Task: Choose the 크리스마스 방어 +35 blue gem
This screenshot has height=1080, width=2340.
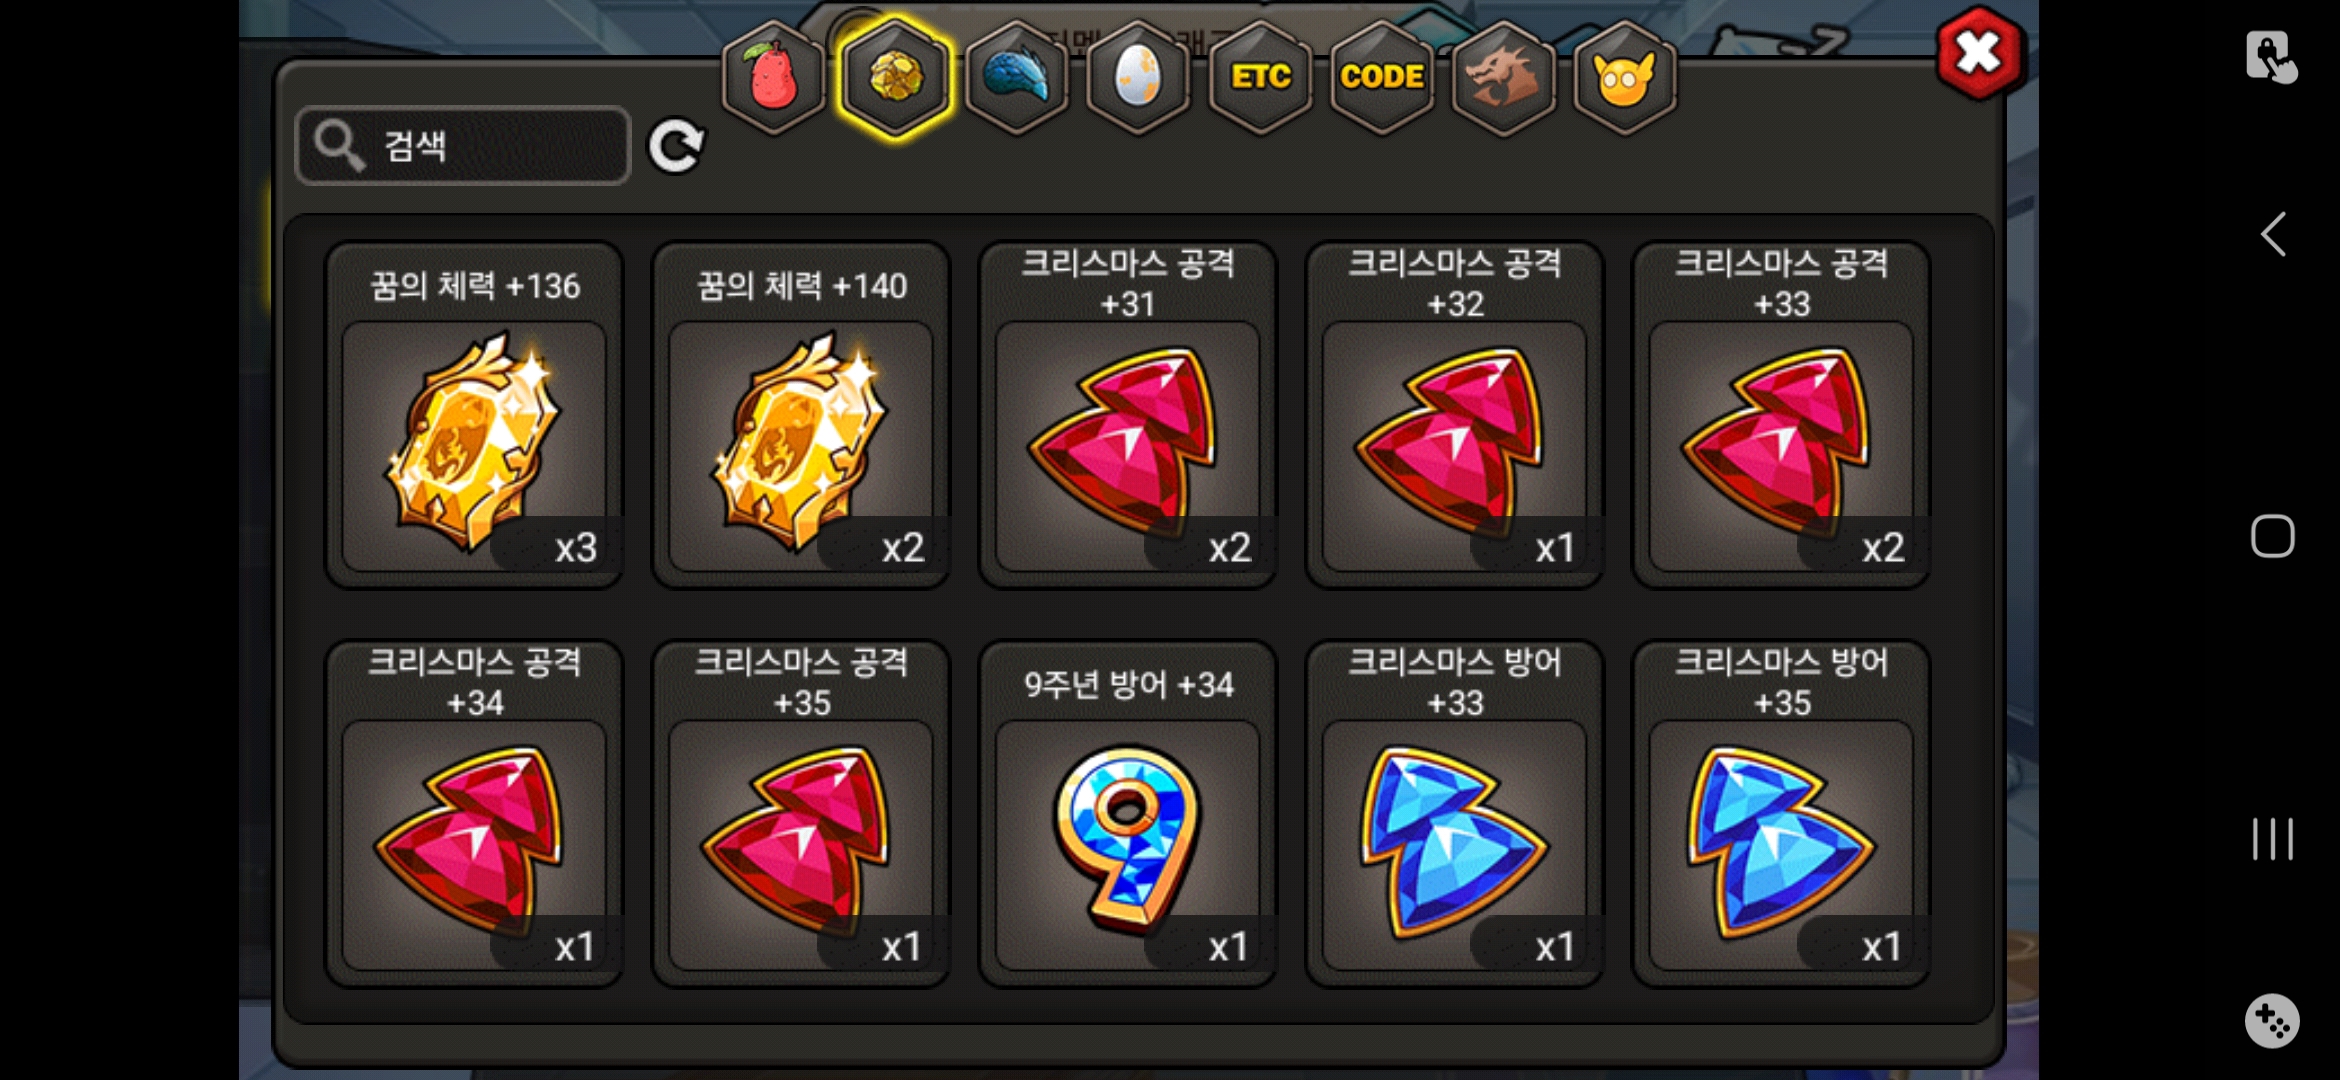Action: 1781,814
